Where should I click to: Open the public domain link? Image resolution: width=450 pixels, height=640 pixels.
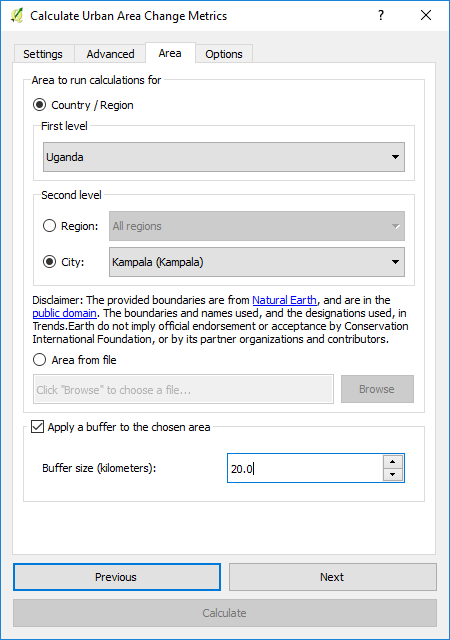[65, 313]
